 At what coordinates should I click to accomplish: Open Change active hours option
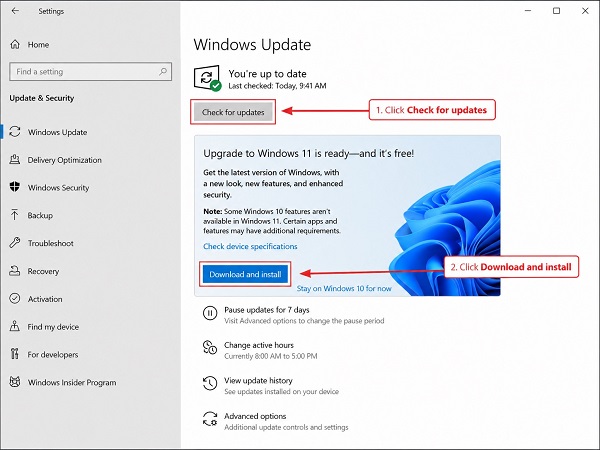tap(259, 345)
